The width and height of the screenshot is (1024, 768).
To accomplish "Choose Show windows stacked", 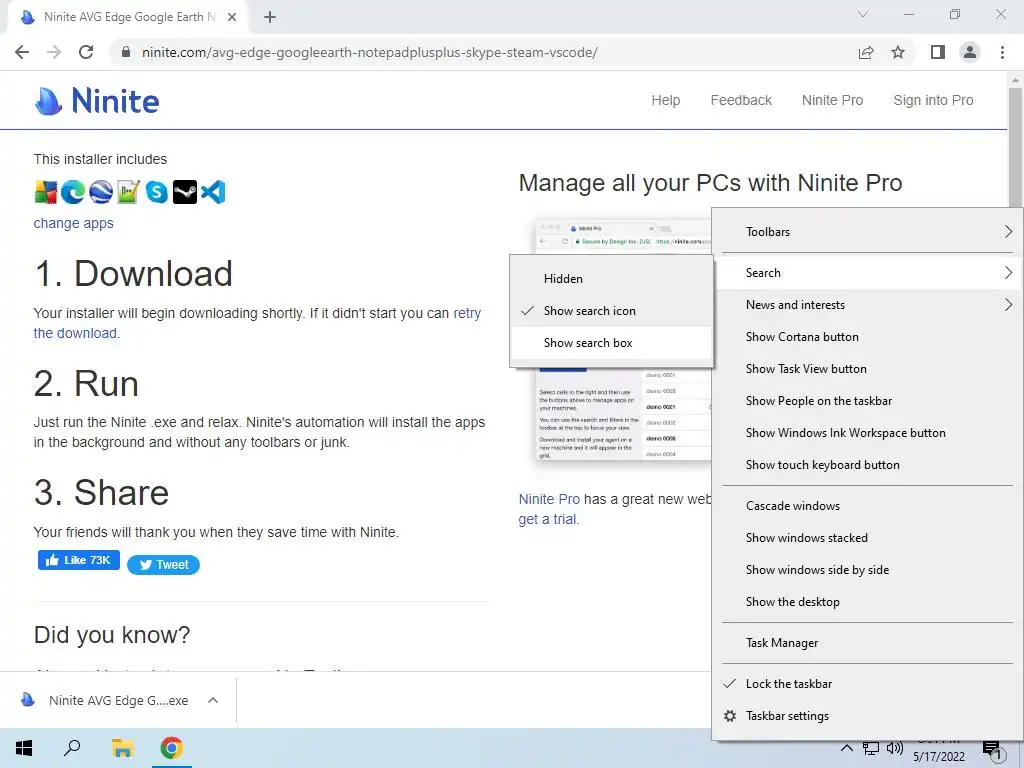I will tap(867, 538).
